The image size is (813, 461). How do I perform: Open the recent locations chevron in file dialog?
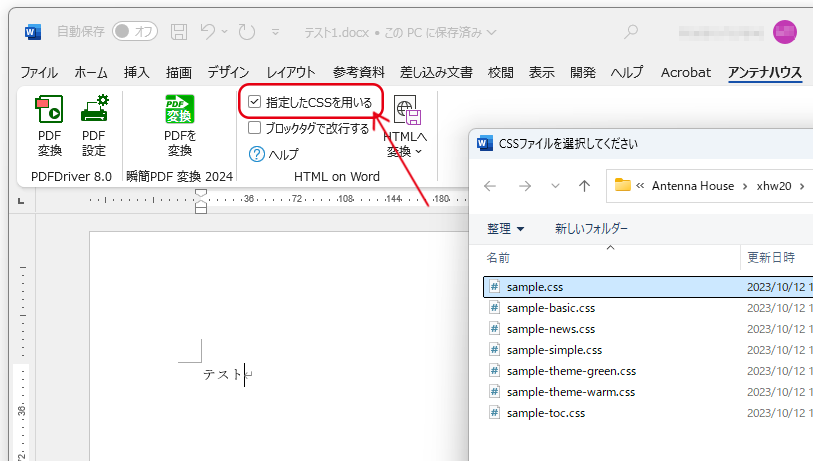(555, 186)
